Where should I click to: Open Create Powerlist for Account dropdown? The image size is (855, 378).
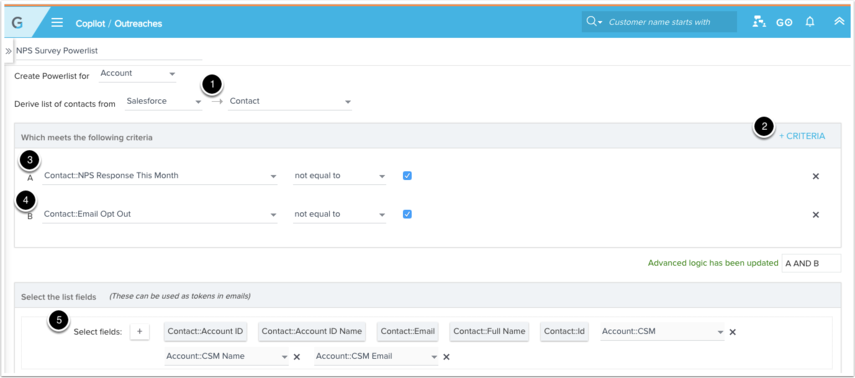137,74
